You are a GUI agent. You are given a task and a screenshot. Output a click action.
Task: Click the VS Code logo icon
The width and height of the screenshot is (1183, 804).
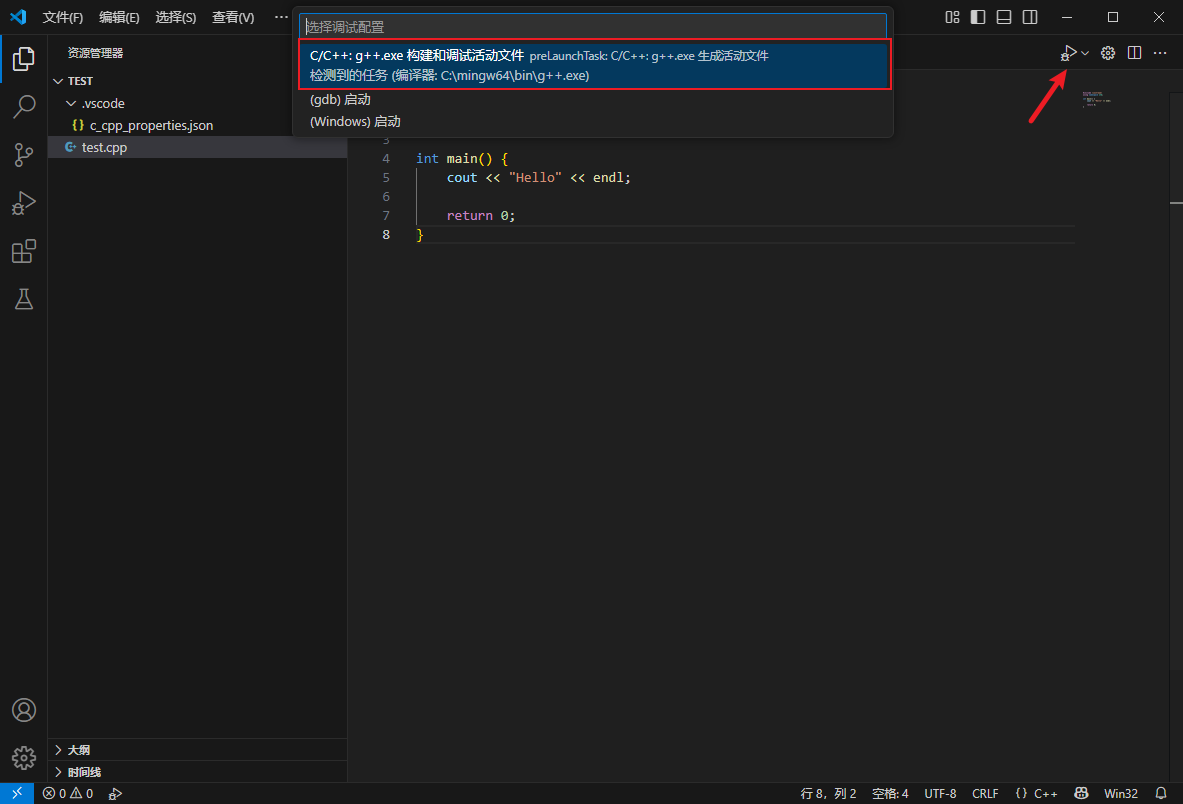click(x=18, y=17)
